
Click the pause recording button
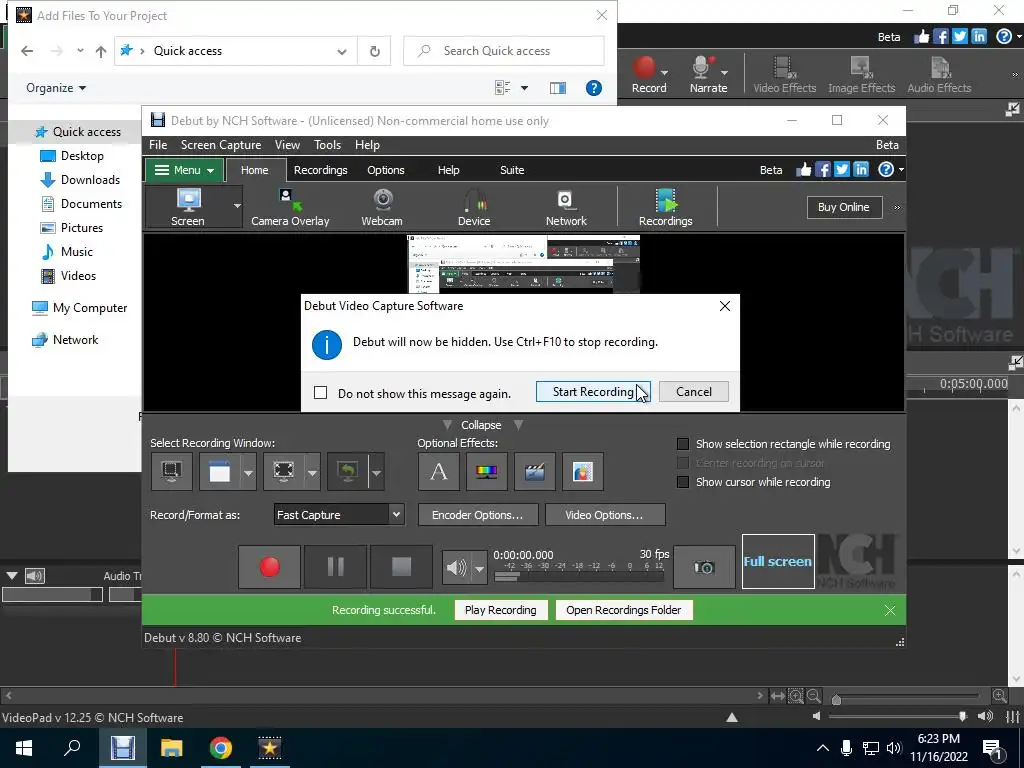[336, 567]
